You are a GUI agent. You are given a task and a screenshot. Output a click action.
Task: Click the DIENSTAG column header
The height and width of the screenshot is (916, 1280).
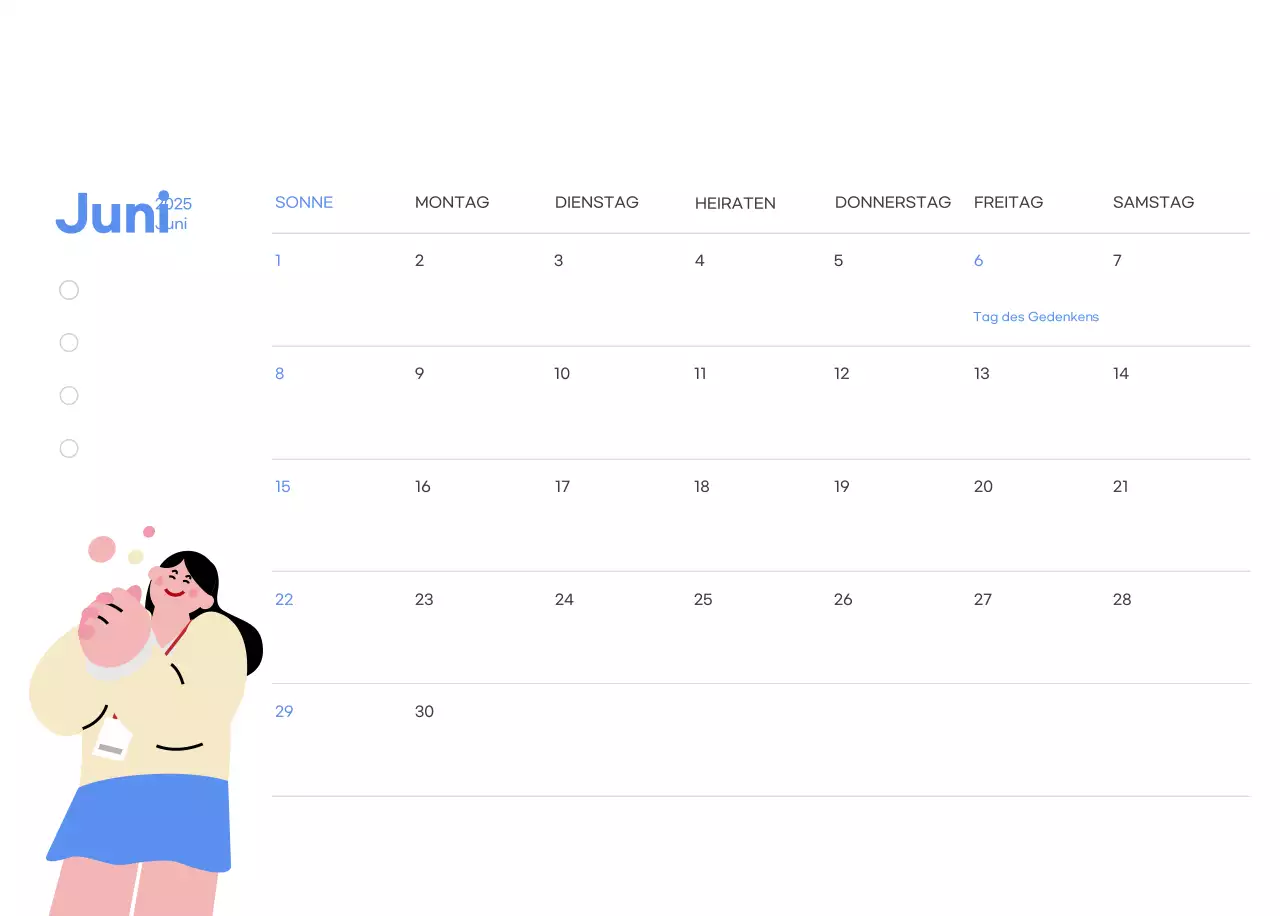point(597,202)
